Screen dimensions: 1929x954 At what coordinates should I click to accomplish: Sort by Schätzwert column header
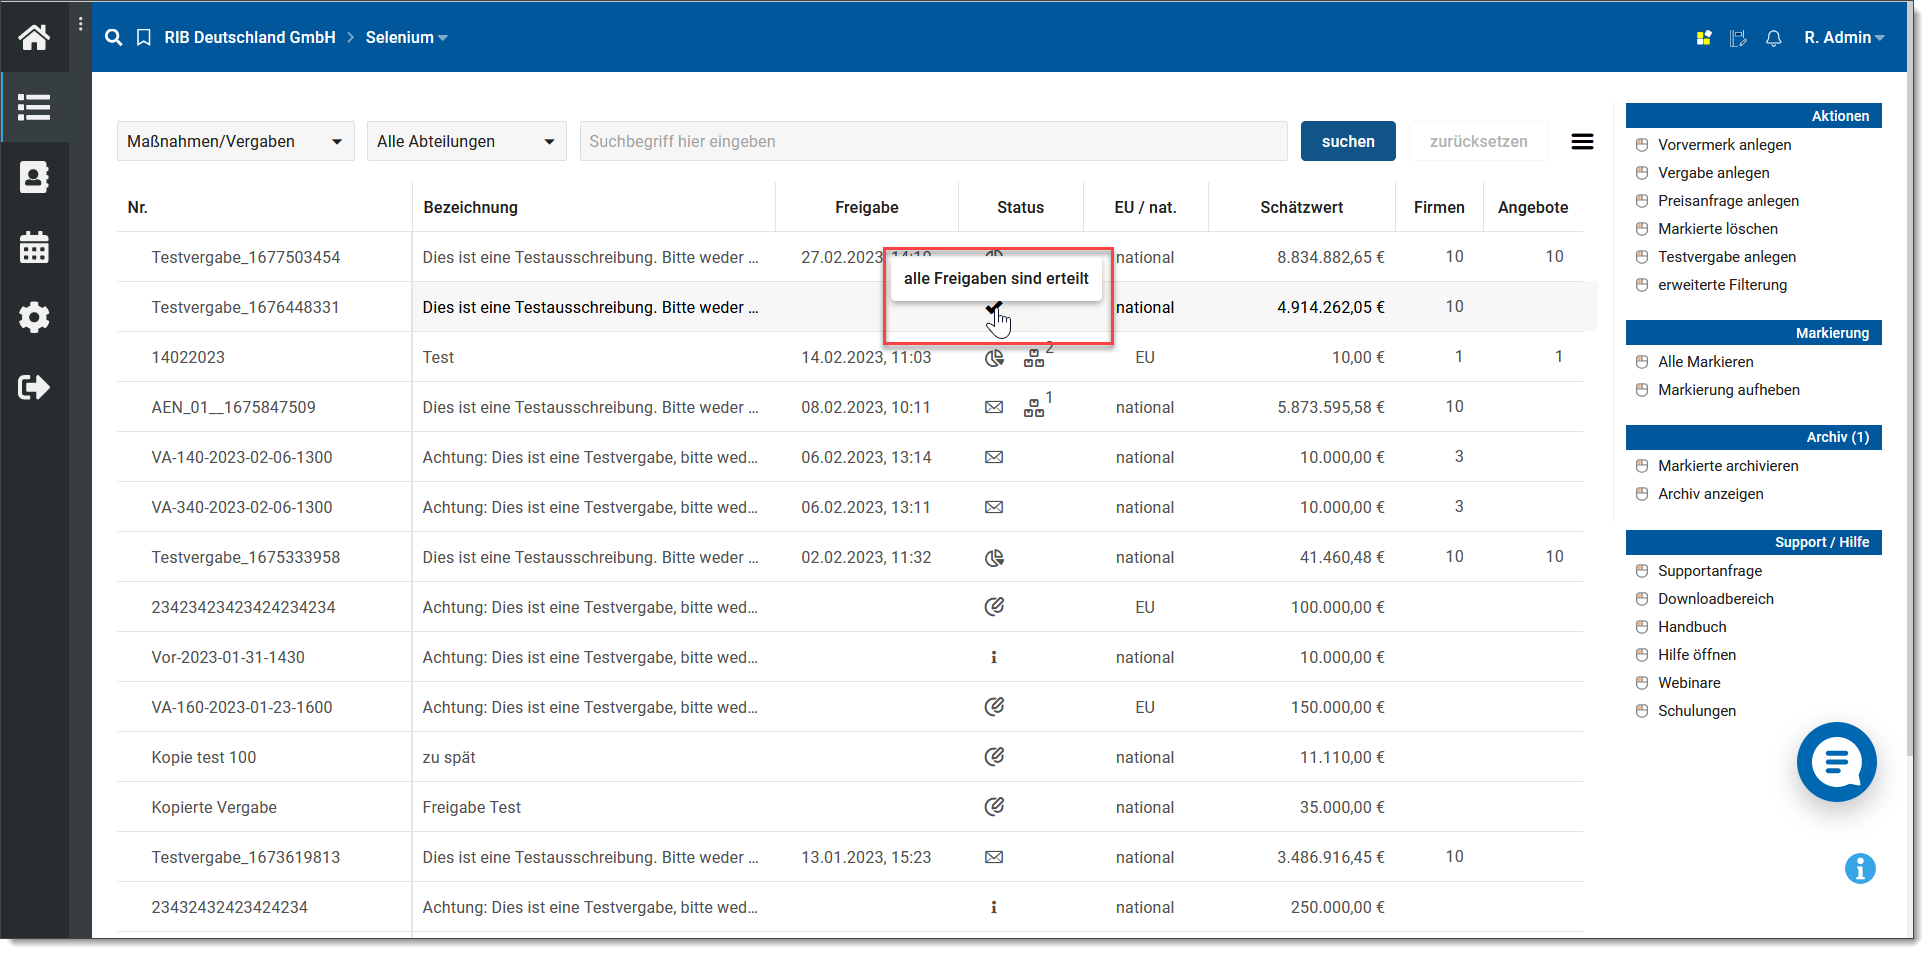(1301, 207)
